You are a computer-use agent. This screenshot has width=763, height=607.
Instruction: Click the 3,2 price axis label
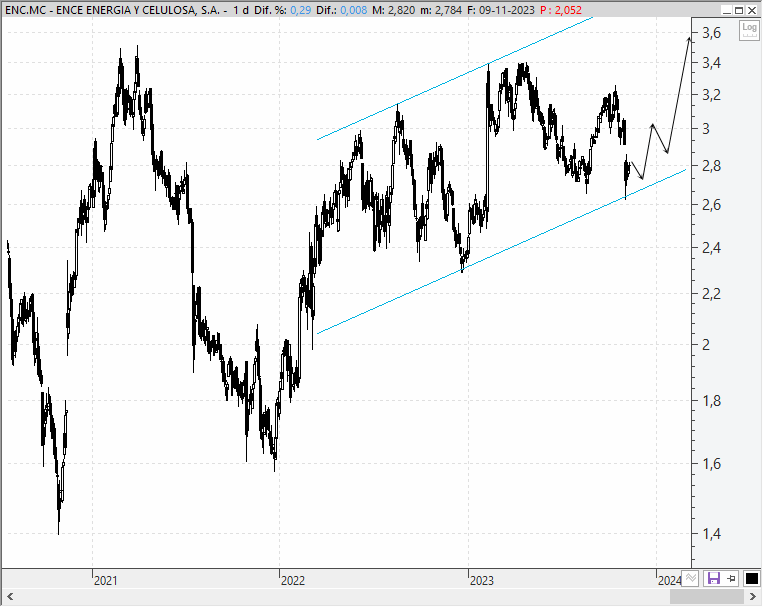coord(711,95)
